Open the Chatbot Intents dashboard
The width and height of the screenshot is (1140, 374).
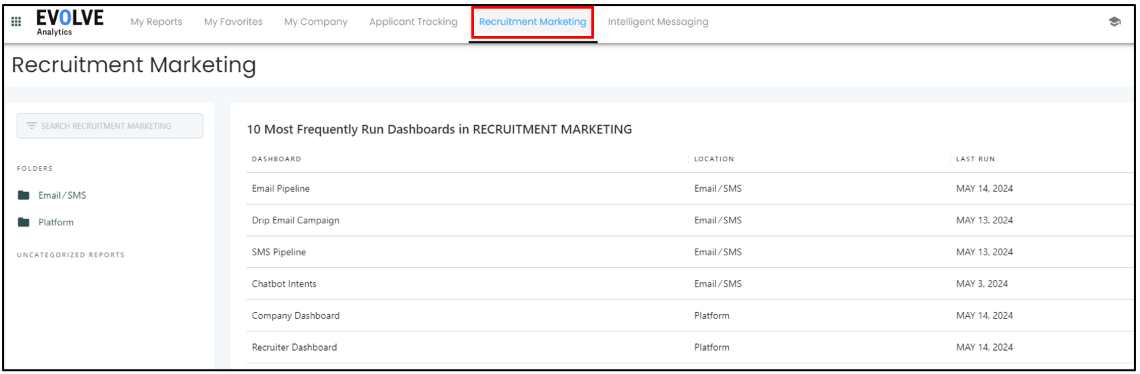(284, 284)
